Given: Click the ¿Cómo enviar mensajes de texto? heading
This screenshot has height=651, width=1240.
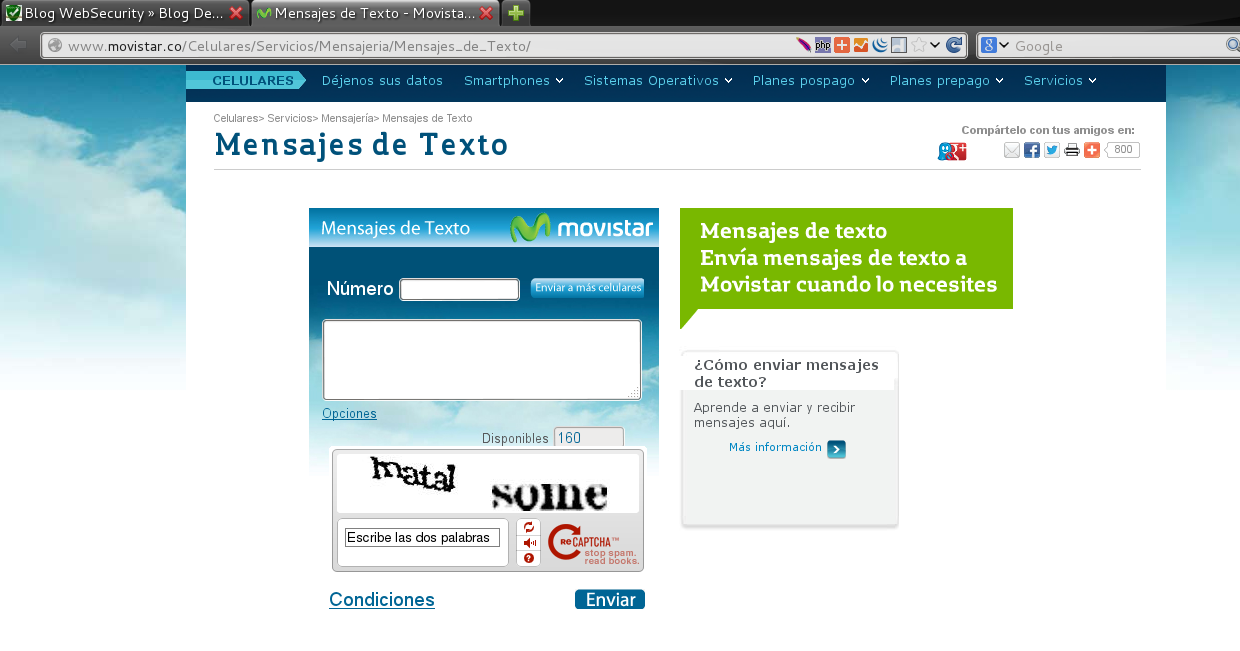Looking at the screenshot, I should [786, 373].
